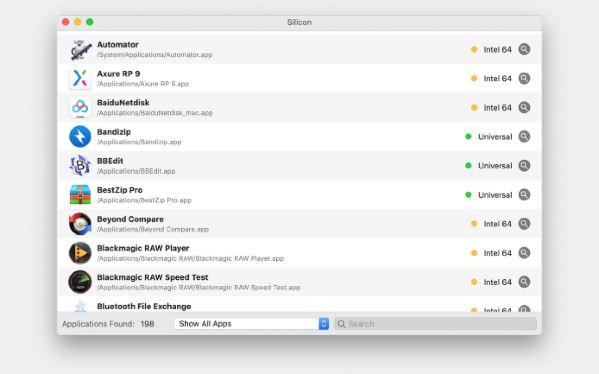The image size is (599, 374).
Task: Select the Blackmagic RAW Speed Test name
Action: pyautogui.click(x=152, y=277)
